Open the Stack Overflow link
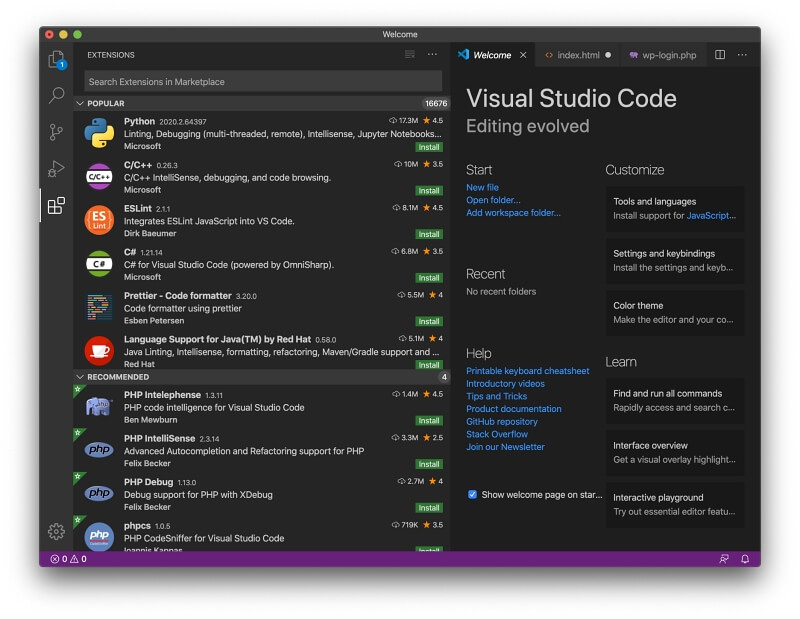The image size is (800, 619). 496,434
